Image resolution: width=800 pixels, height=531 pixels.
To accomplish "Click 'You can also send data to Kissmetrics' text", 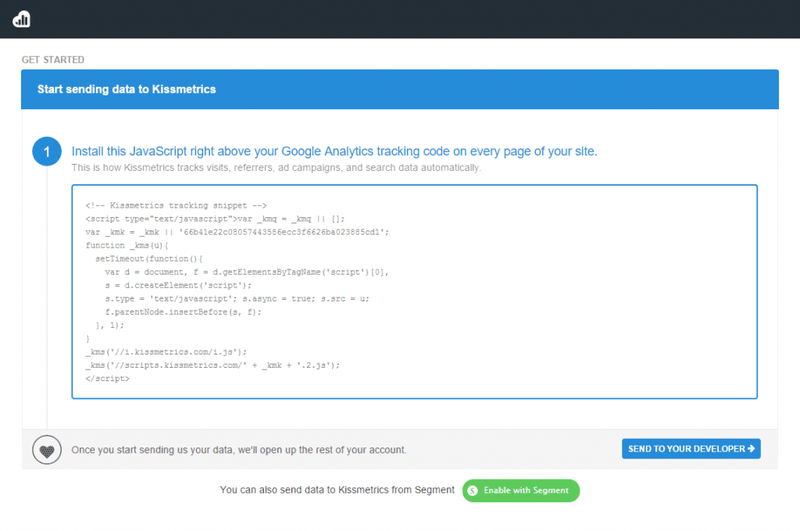I will (337, 490).
